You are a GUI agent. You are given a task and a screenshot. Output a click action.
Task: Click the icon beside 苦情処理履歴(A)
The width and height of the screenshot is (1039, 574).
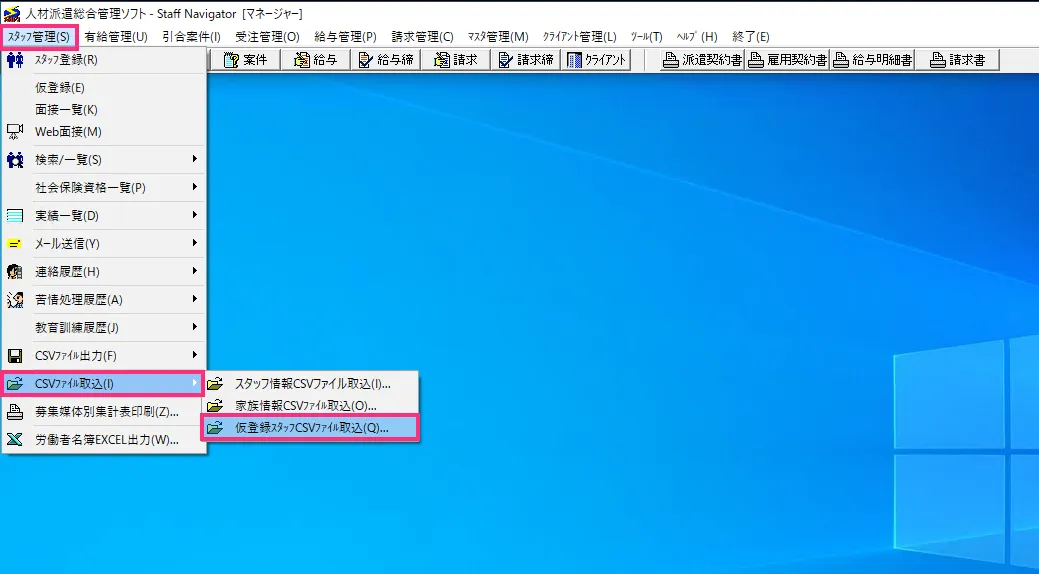(x=15, y=300)
